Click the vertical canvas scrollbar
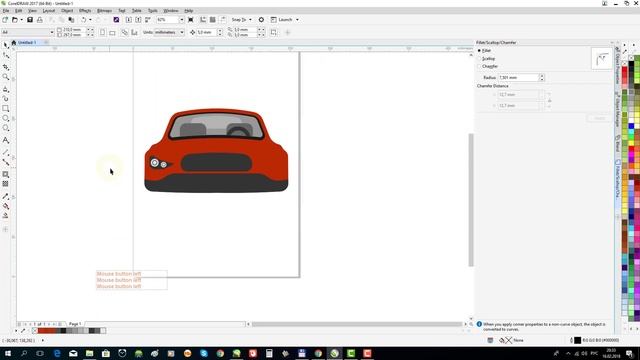 [471, 200]
